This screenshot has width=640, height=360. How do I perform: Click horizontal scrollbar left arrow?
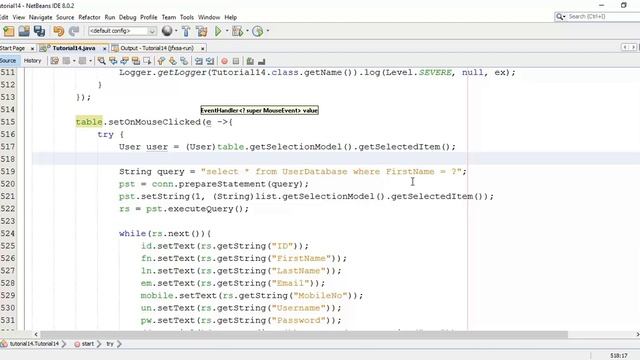coord(36,334)
